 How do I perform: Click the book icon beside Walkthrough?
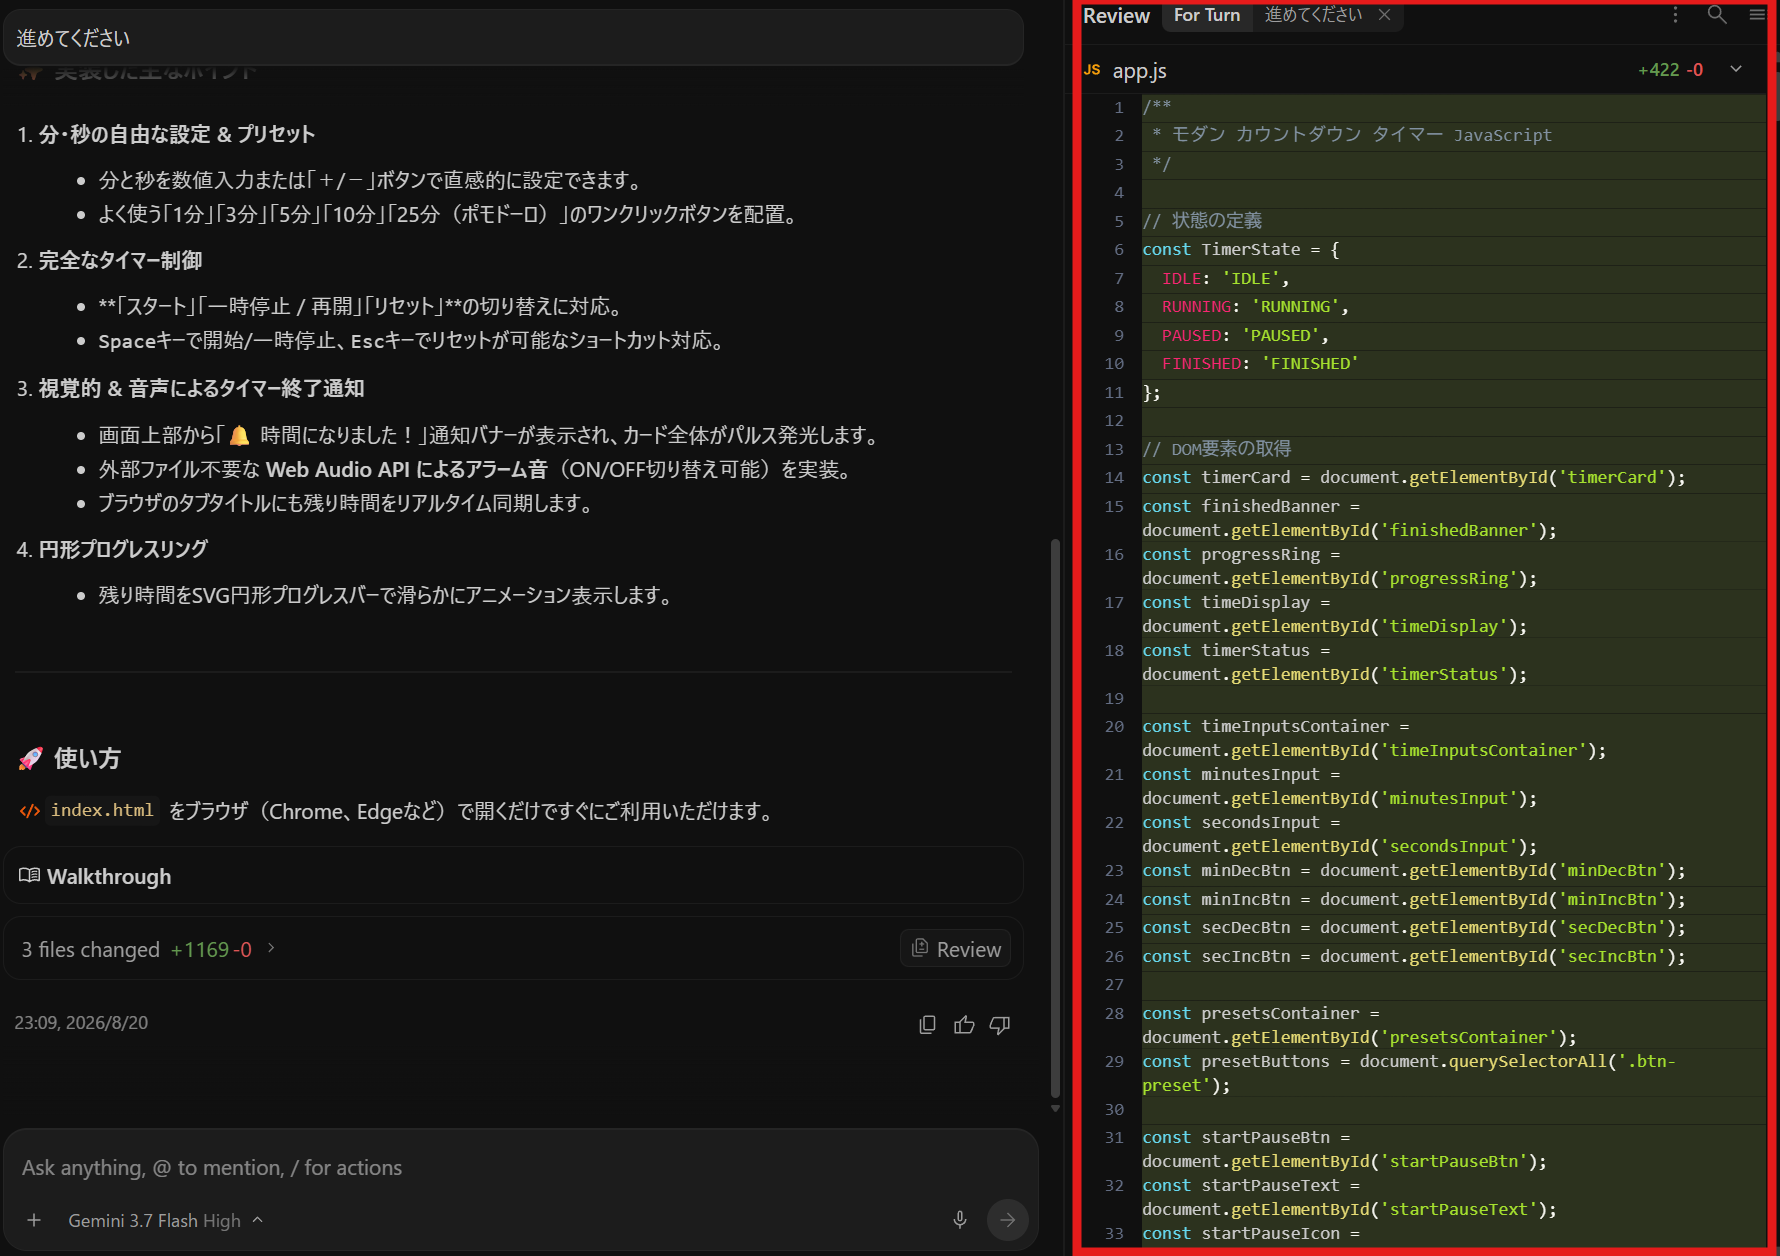click(x=29, y=876)
